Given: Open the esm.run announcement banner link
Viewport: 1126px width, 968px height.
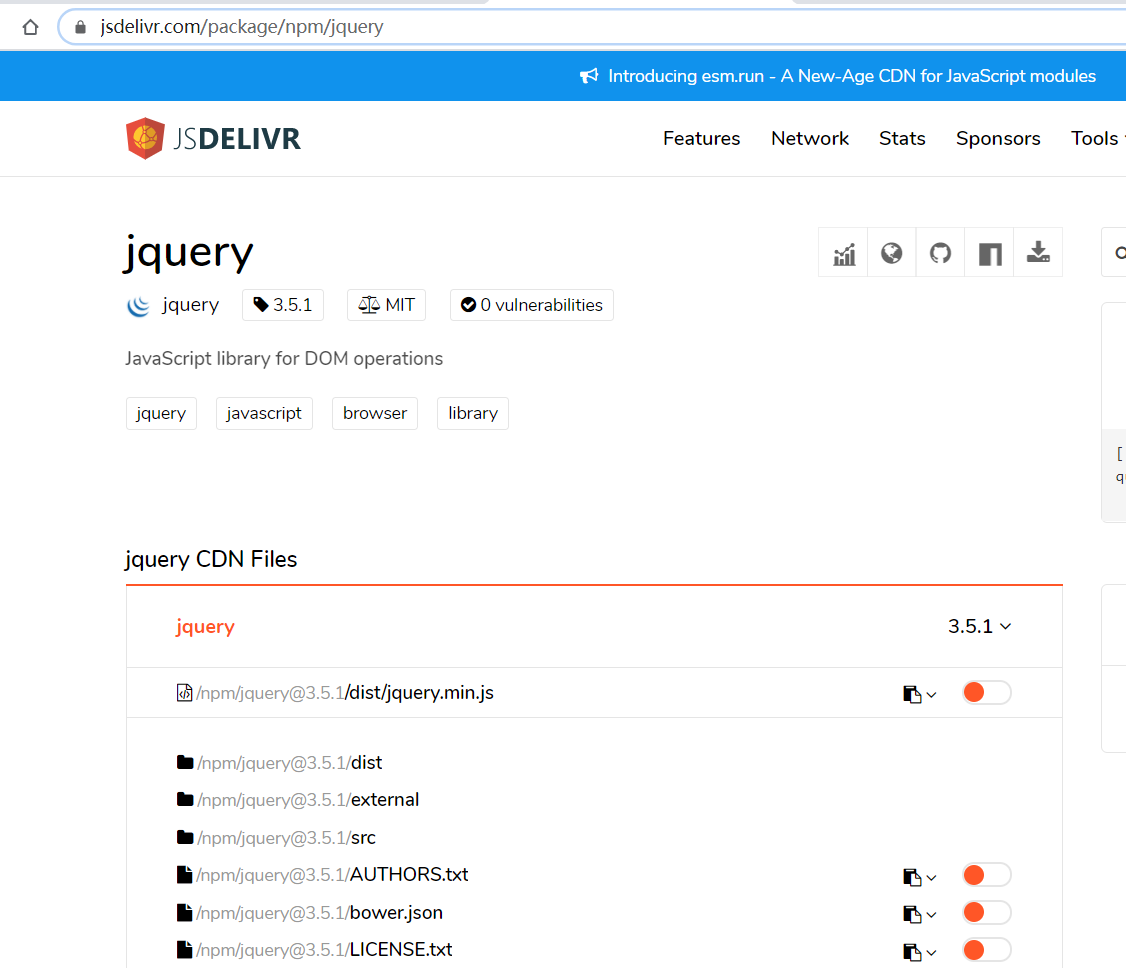Looking at the screenshot, I should pos(852,76).
